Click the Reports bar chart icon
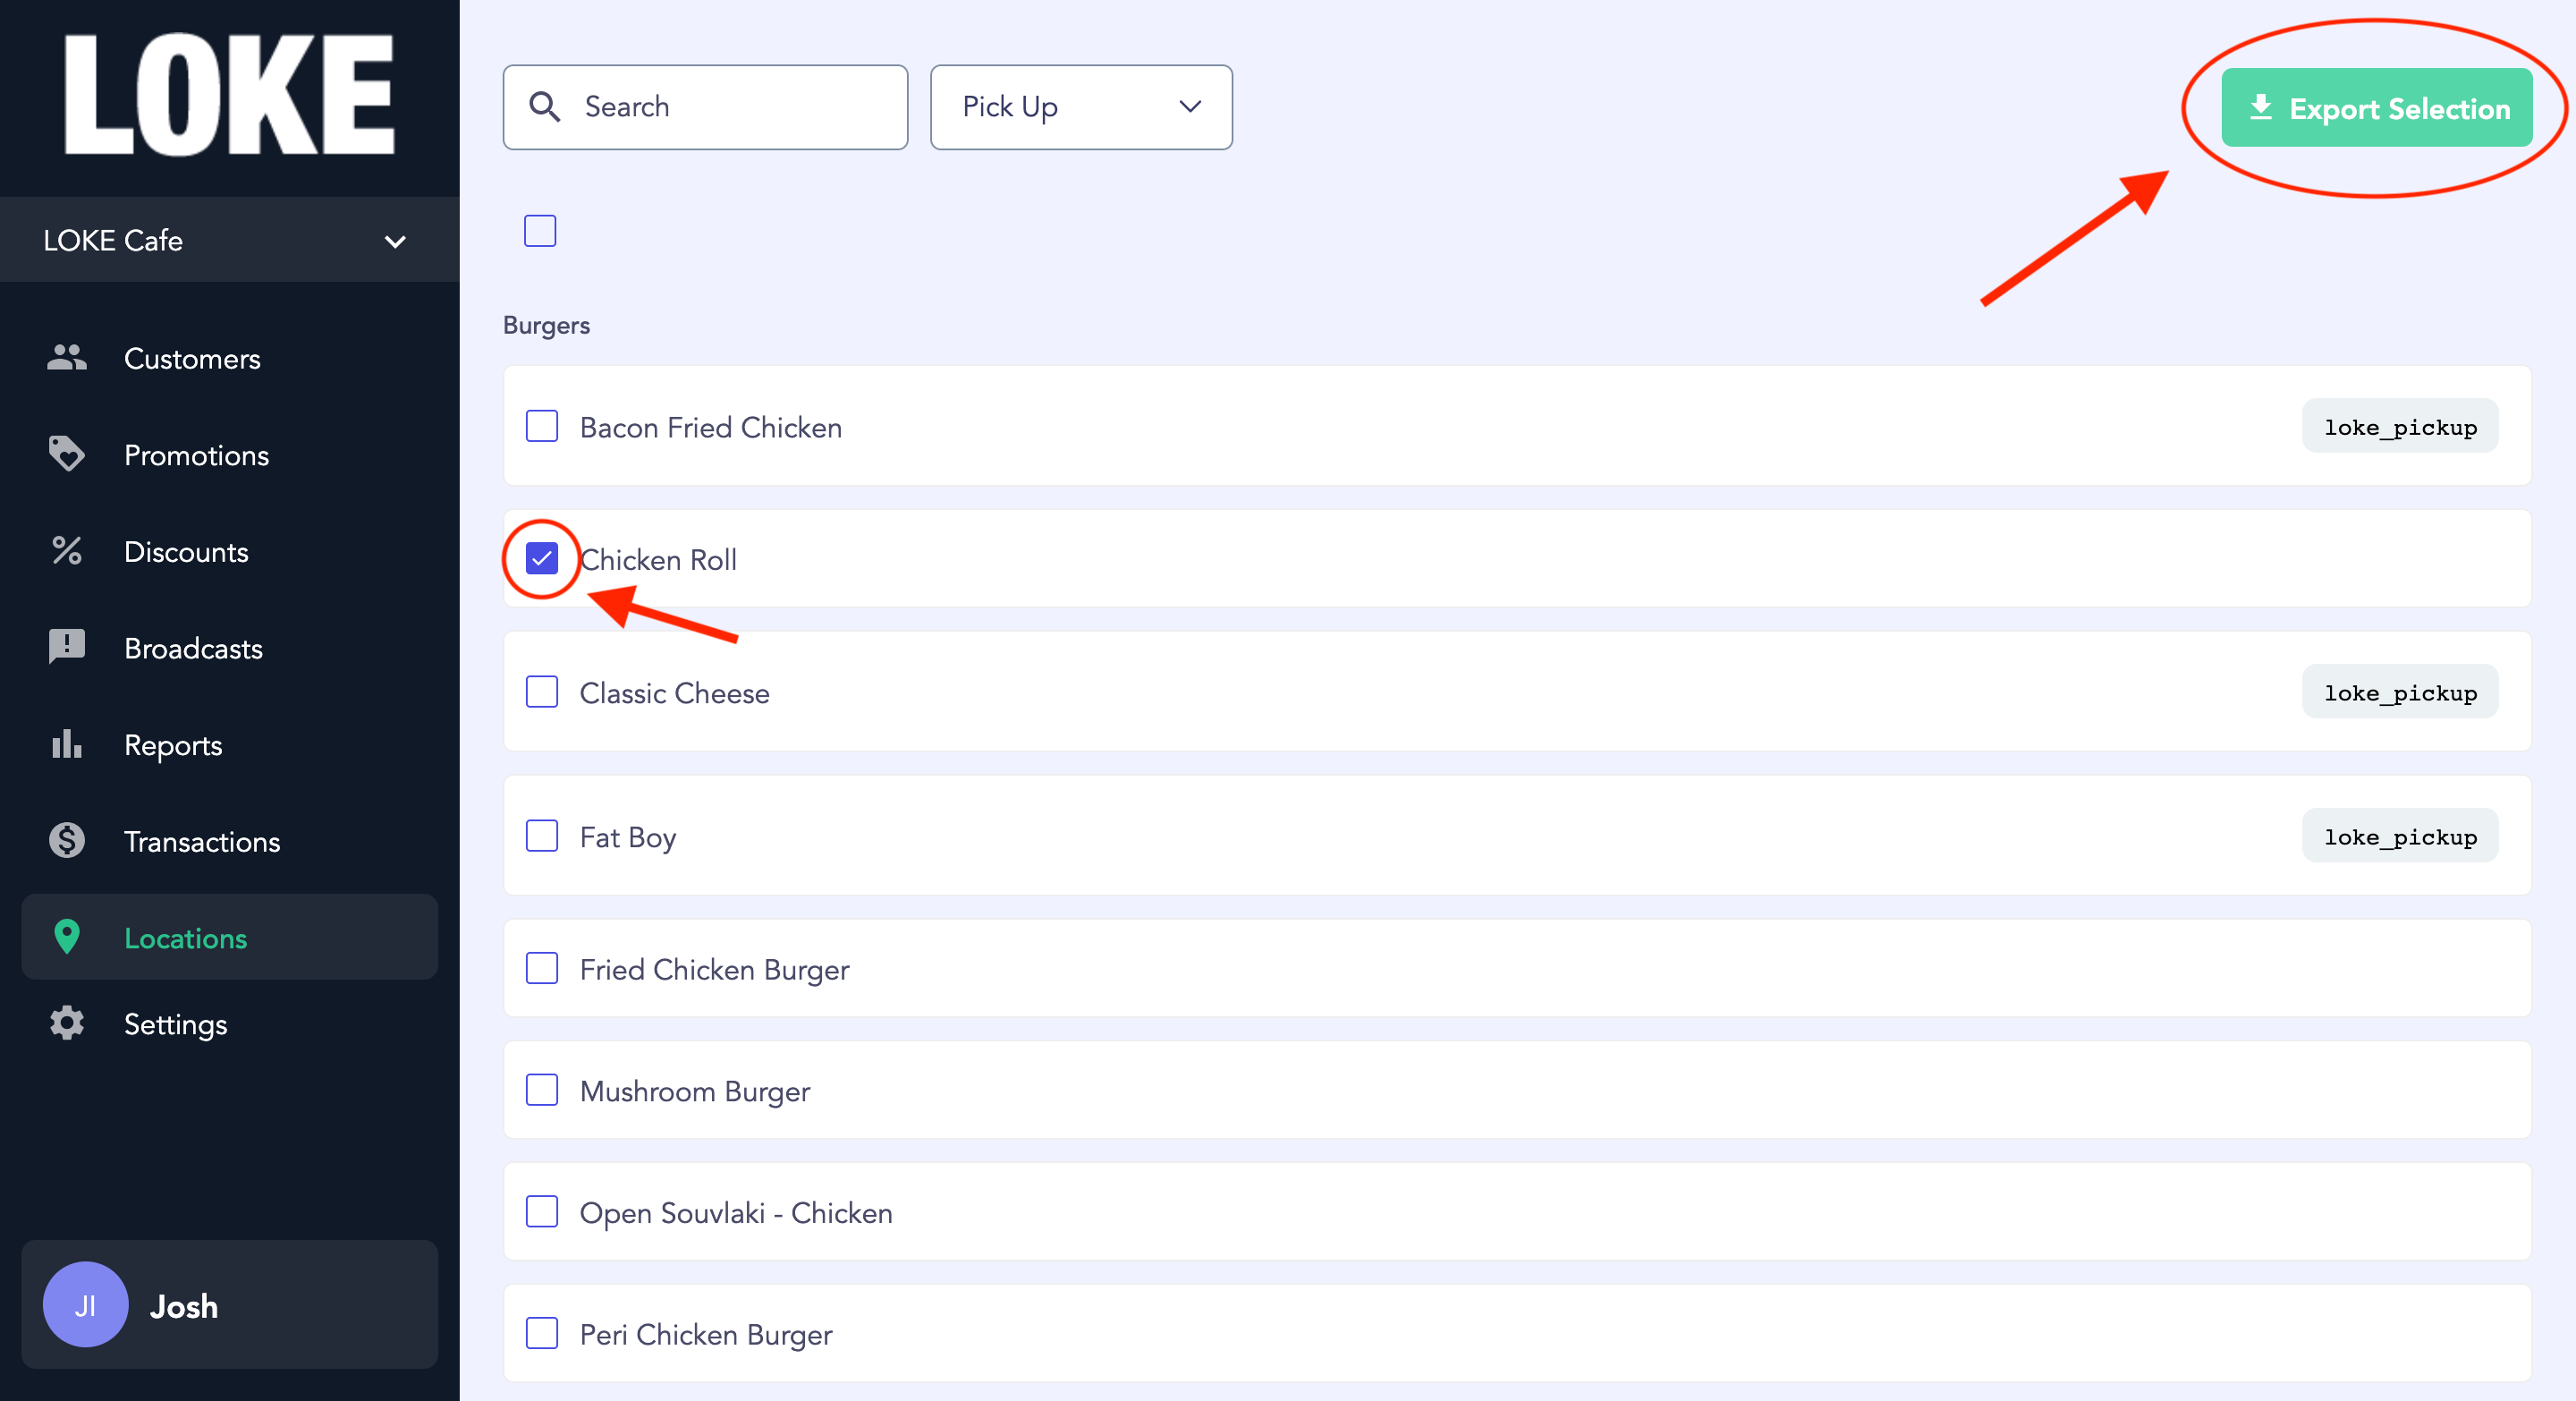This screenshot has width=2576, height=1401. (67, 744)
